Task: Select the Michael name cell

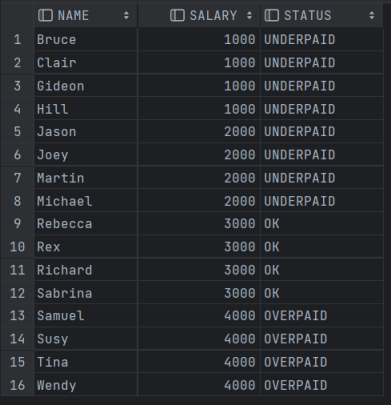Action: pos(86,201)
